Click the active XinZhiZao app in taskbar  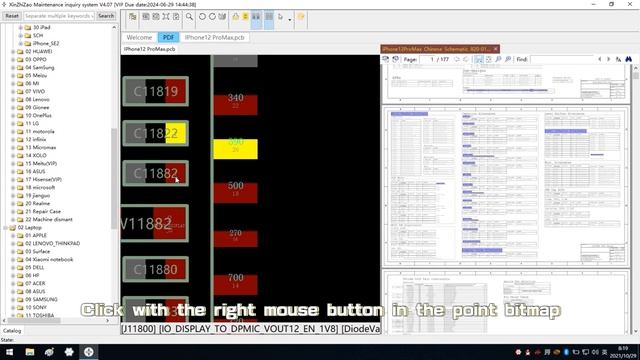(89, 352)
